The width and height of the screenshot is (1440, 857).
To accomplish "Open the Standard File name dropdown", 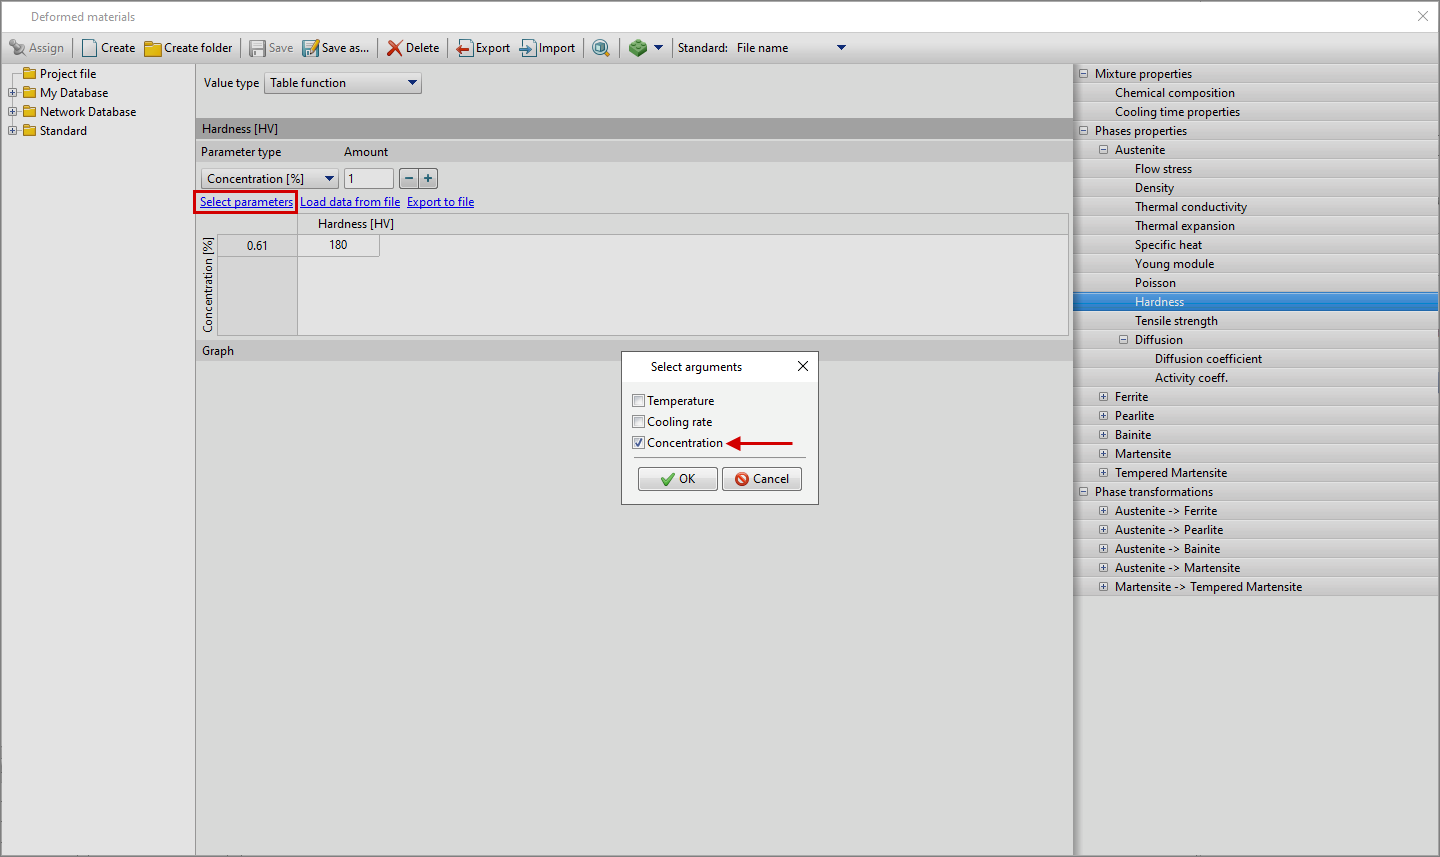I will pos(840,48).
